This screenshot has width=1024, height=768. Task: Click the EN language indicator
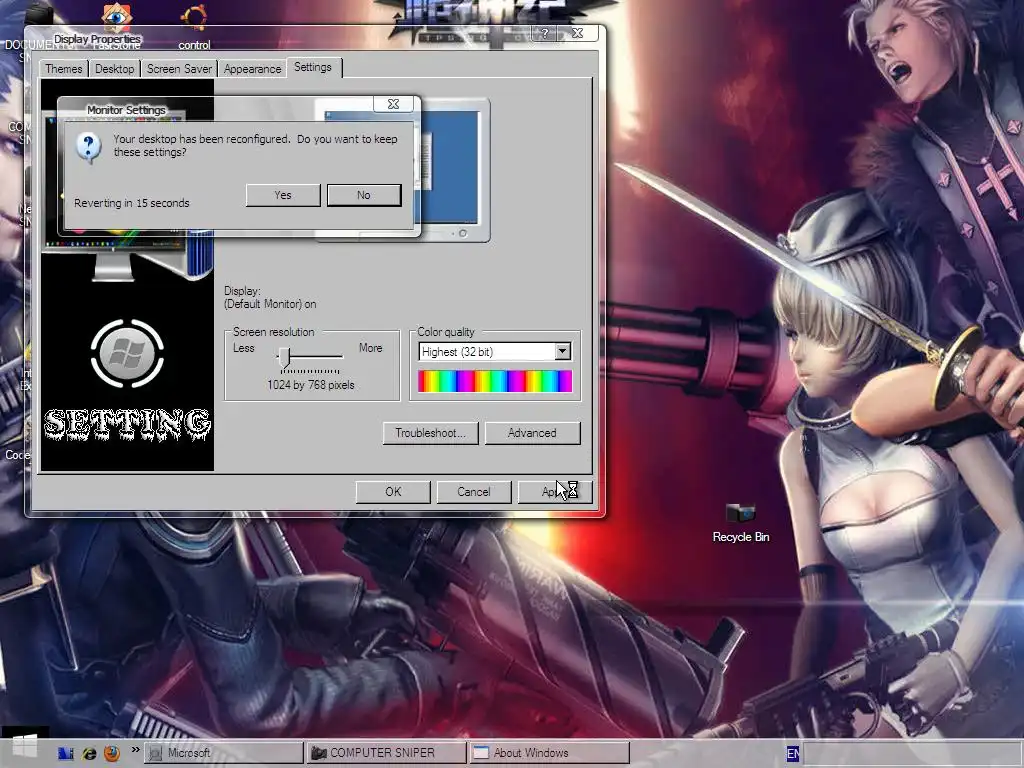(x=792, y=754)
